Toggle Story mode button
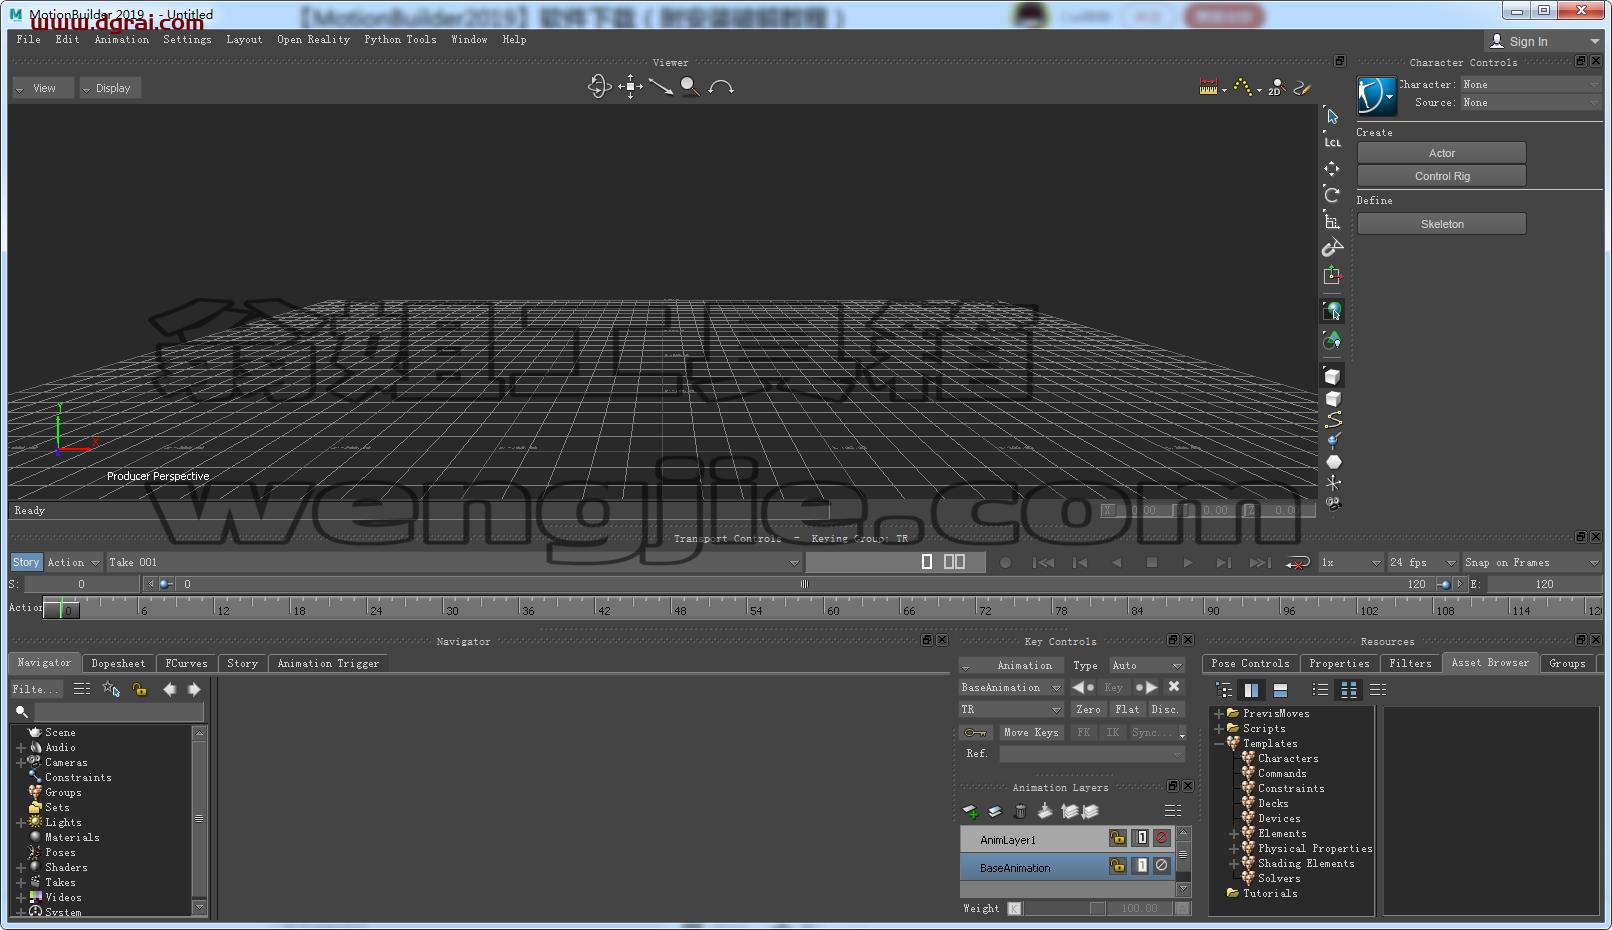Screen dimensions: 1612x930 click(x=26, y=563)
